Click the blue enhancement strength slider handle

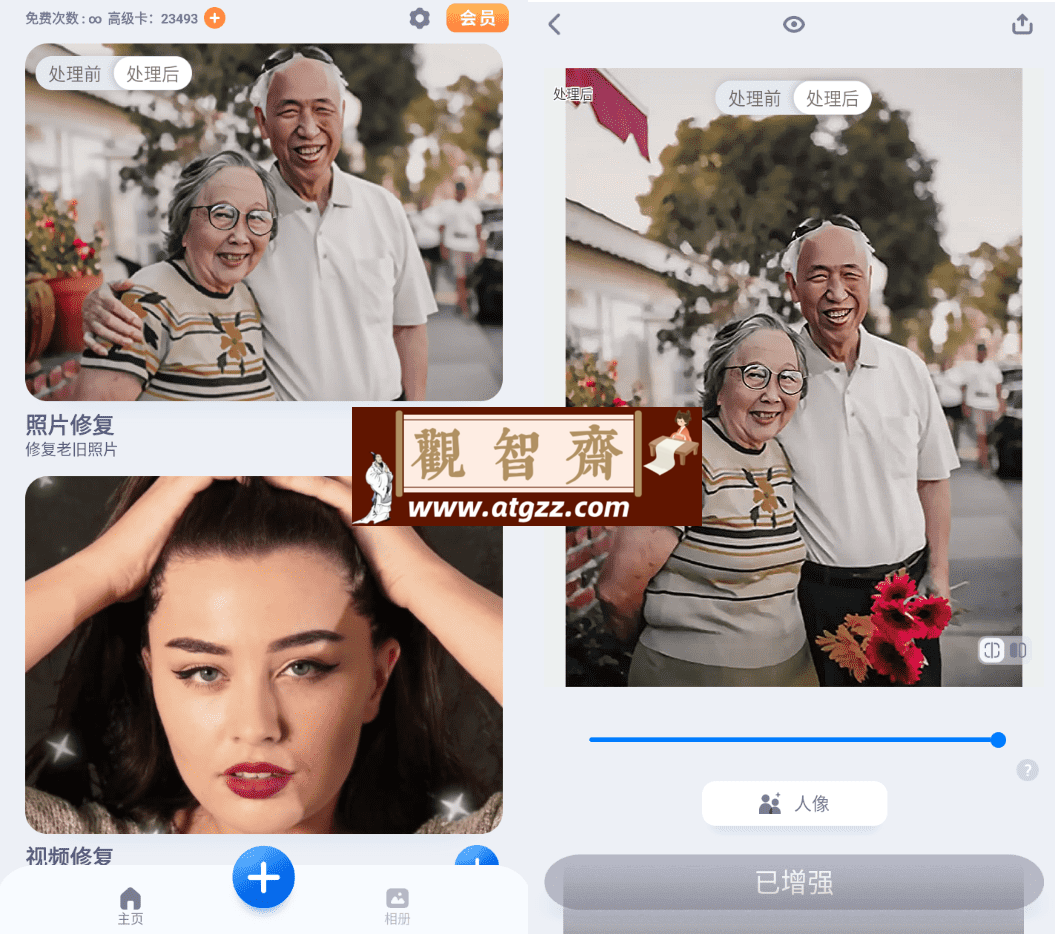[998, 740]
